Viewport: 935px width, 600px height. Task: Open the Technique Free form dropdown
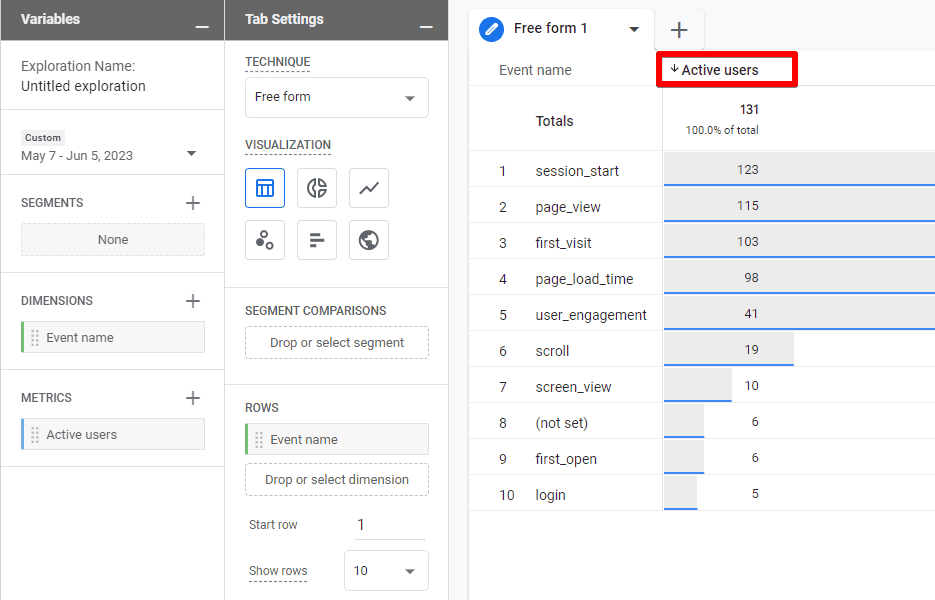click(337, 98)
